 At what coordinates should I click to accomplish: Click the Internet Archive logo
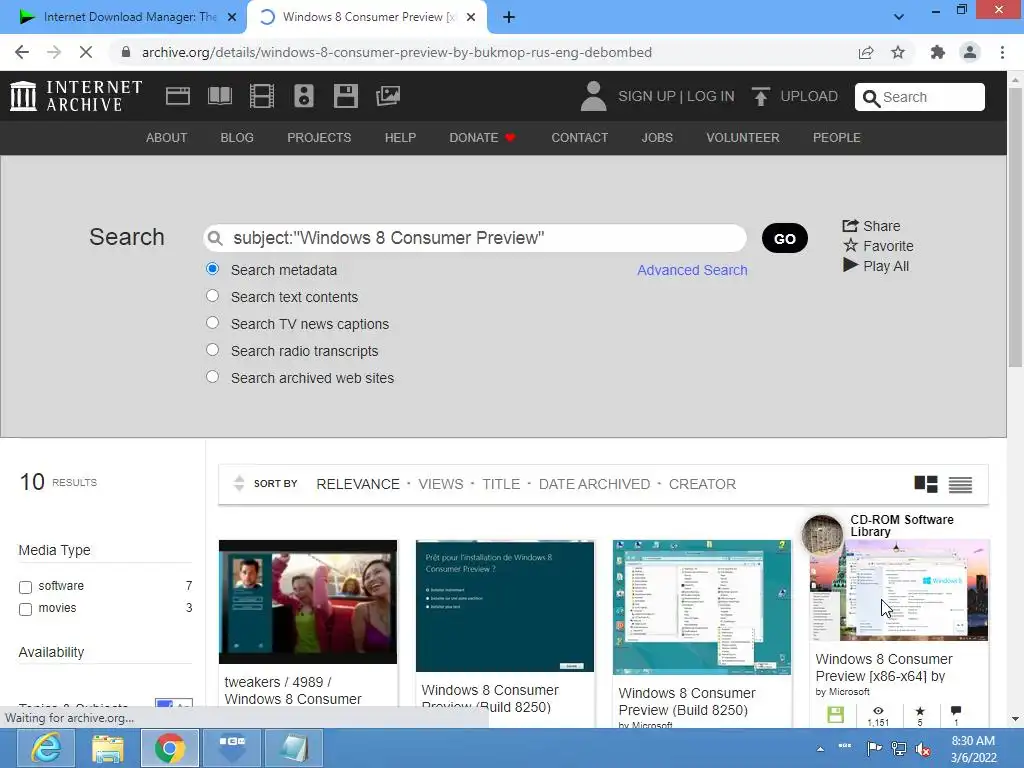tap(76, 96)
